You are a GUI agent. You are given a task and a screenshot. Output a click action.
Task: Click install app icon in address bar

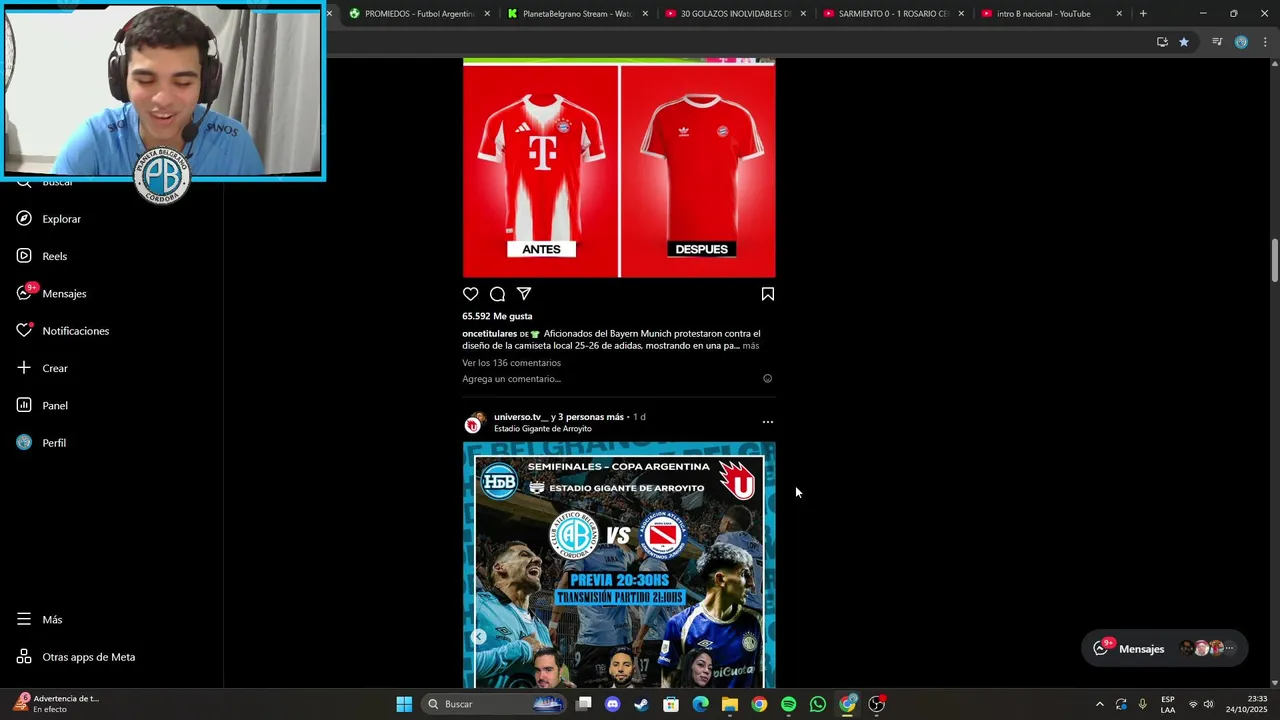click(1162, 42)
